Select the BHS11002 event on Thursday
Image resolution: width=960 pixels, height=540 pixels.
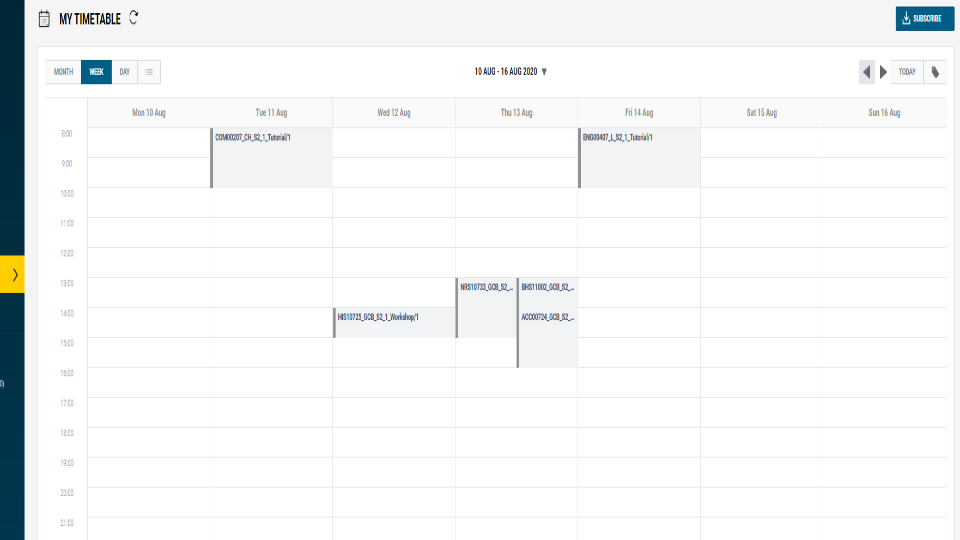[547, 293]
